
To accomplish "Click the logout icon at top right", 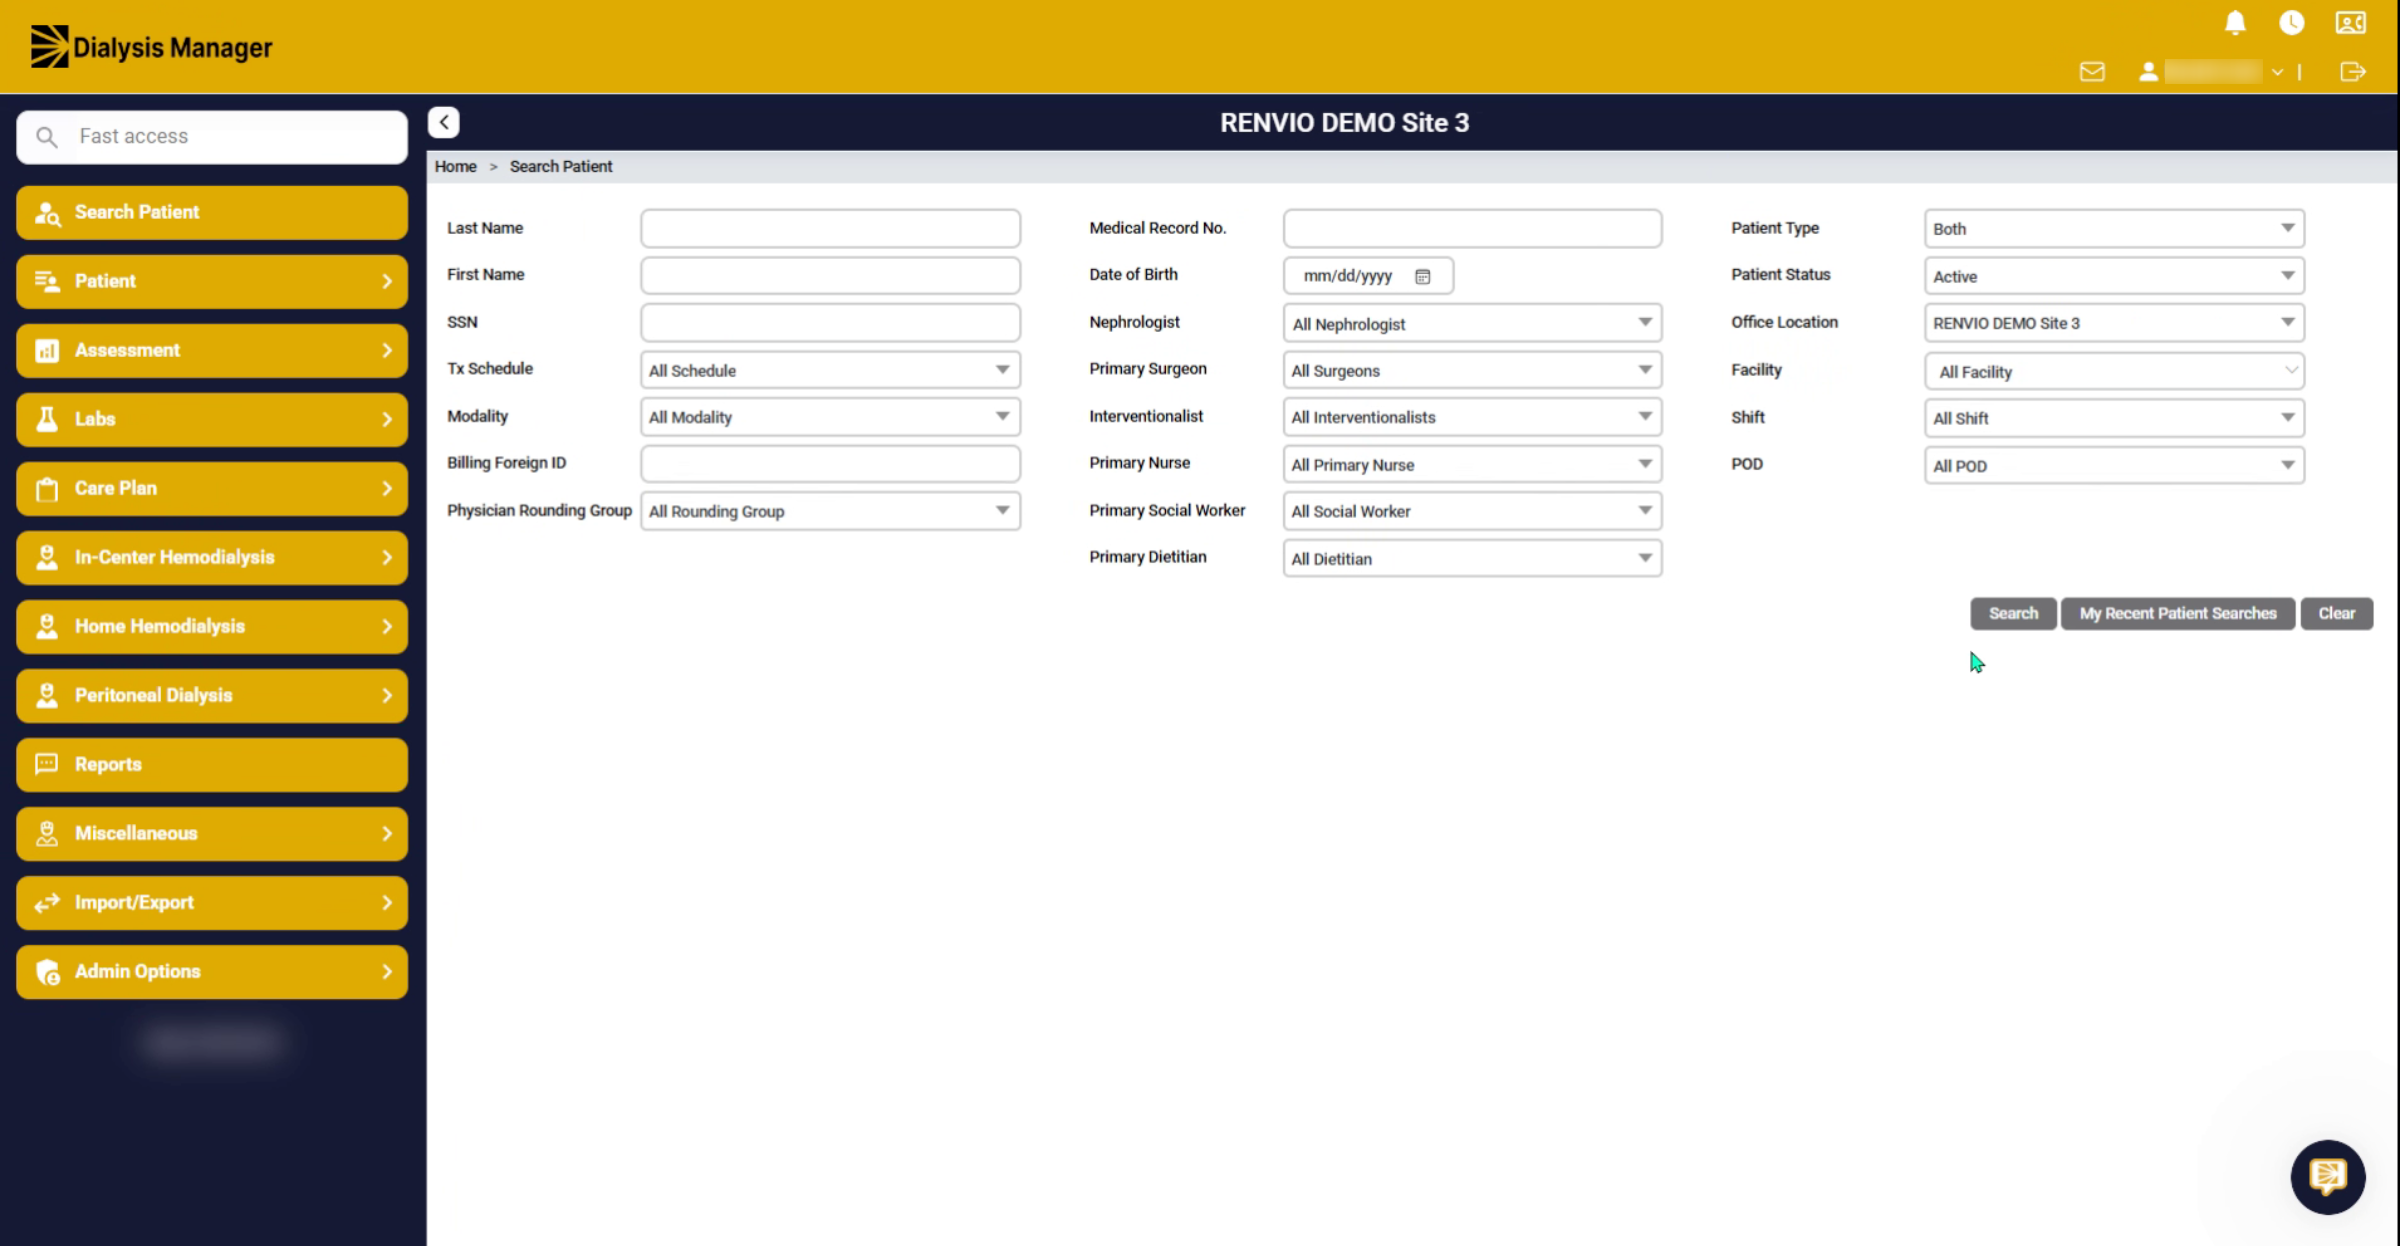I will (2353, 72).
